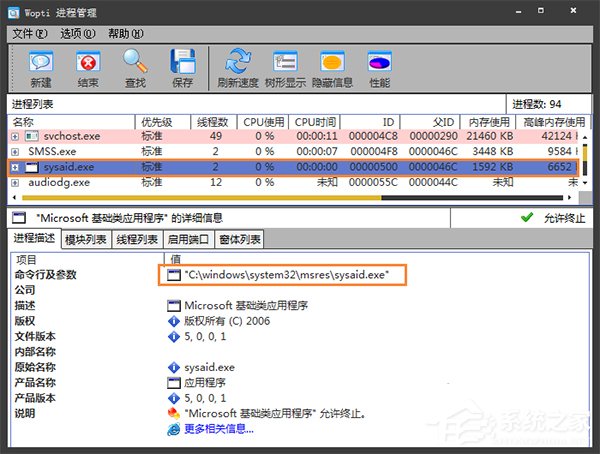This screenshot has width=600, height=454.
Task: Sort by the 名称 column header
Action: click(x=72, y=122)
